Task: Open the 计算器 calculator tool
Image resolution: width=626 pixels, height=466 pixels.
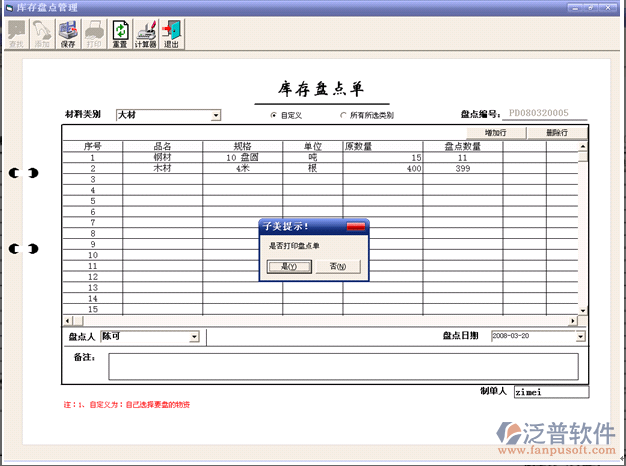Action: coord(146,34)
